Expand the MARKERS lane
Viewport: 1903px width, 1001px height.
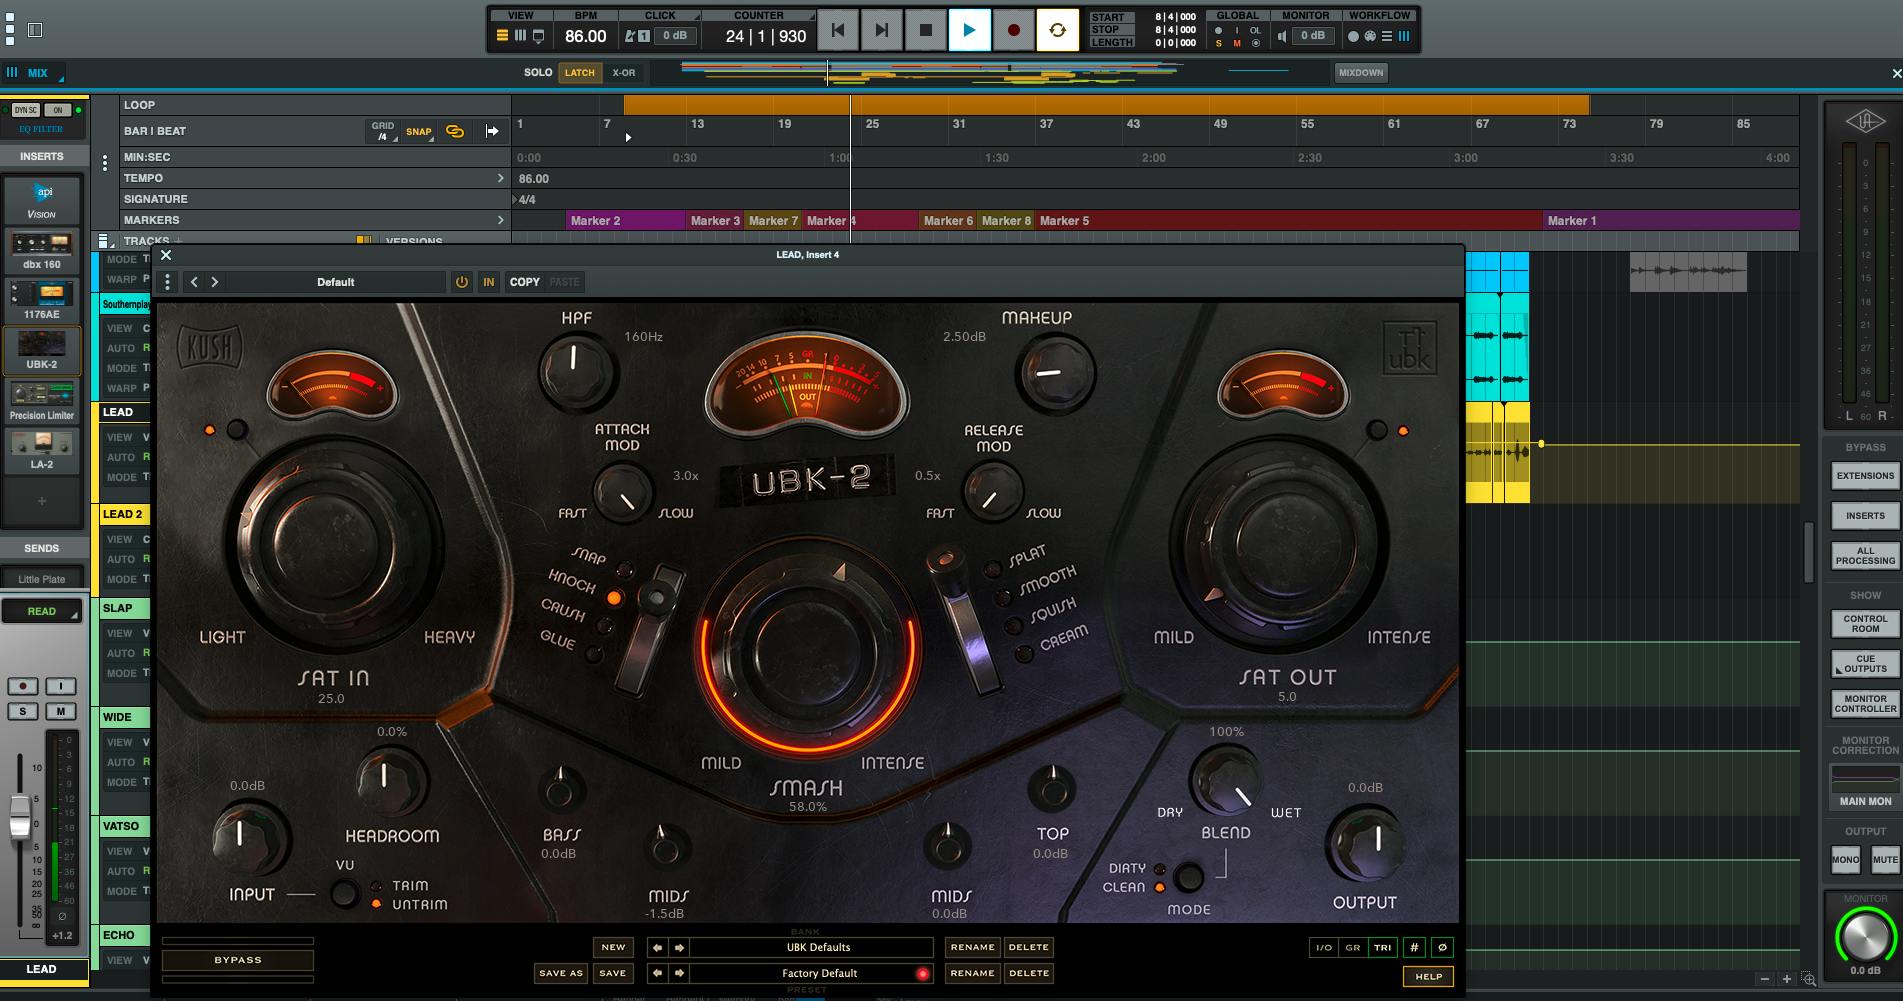point(500,220)
